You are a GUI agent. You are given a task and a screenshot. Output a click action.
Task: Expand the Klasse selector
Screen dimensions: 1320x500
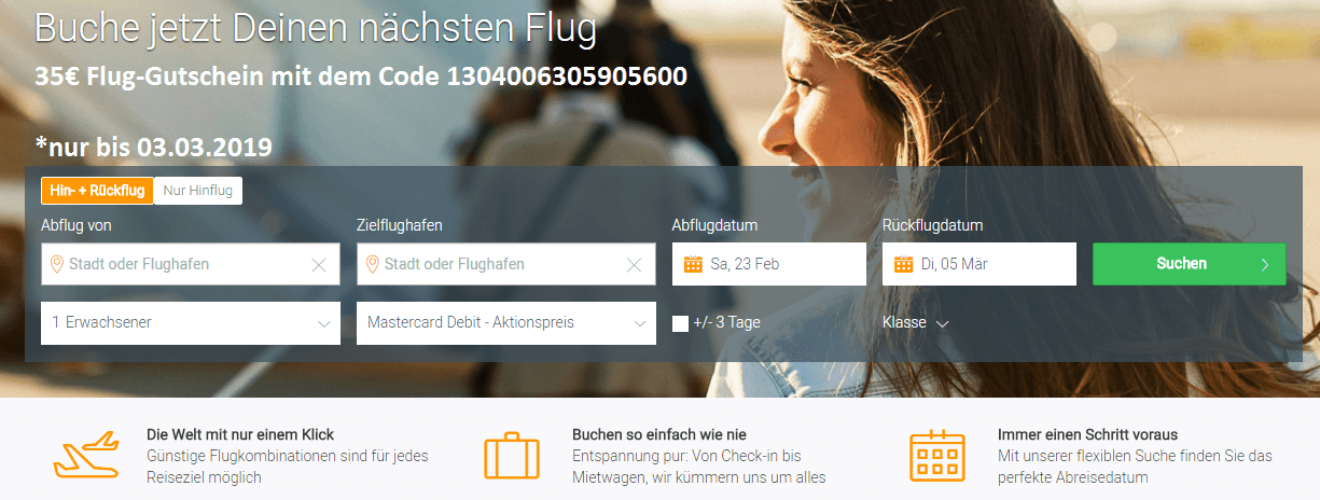click(915, 323)
